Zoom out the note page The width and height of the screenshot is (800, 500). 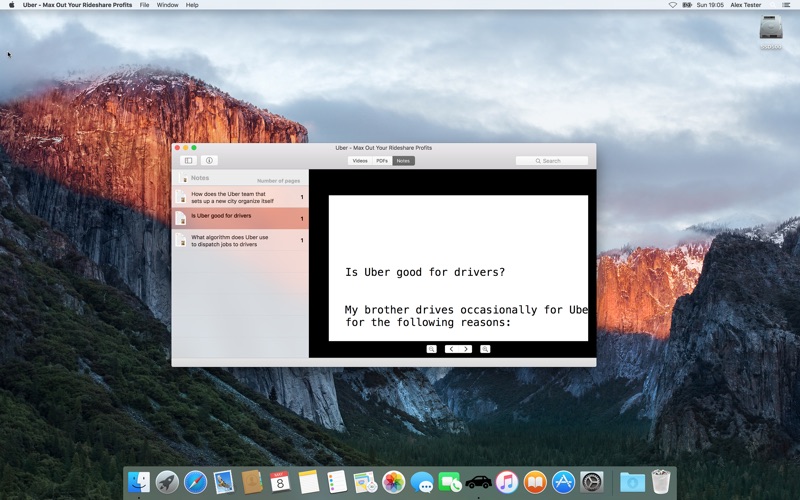point(431,349)
